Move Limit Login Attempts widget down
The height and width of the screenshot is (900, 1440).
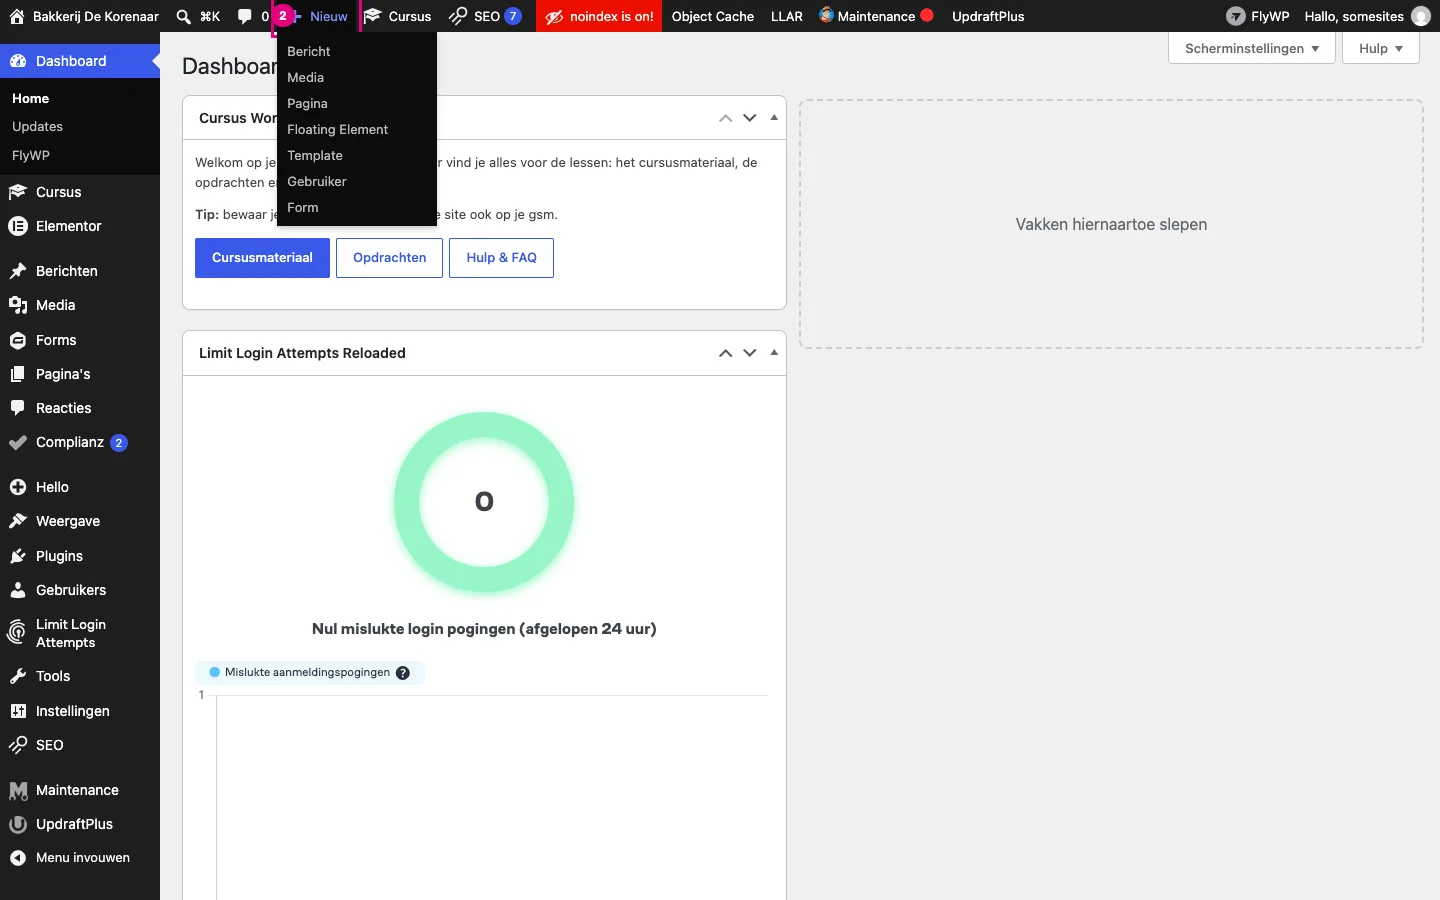[x=750, y=353]
